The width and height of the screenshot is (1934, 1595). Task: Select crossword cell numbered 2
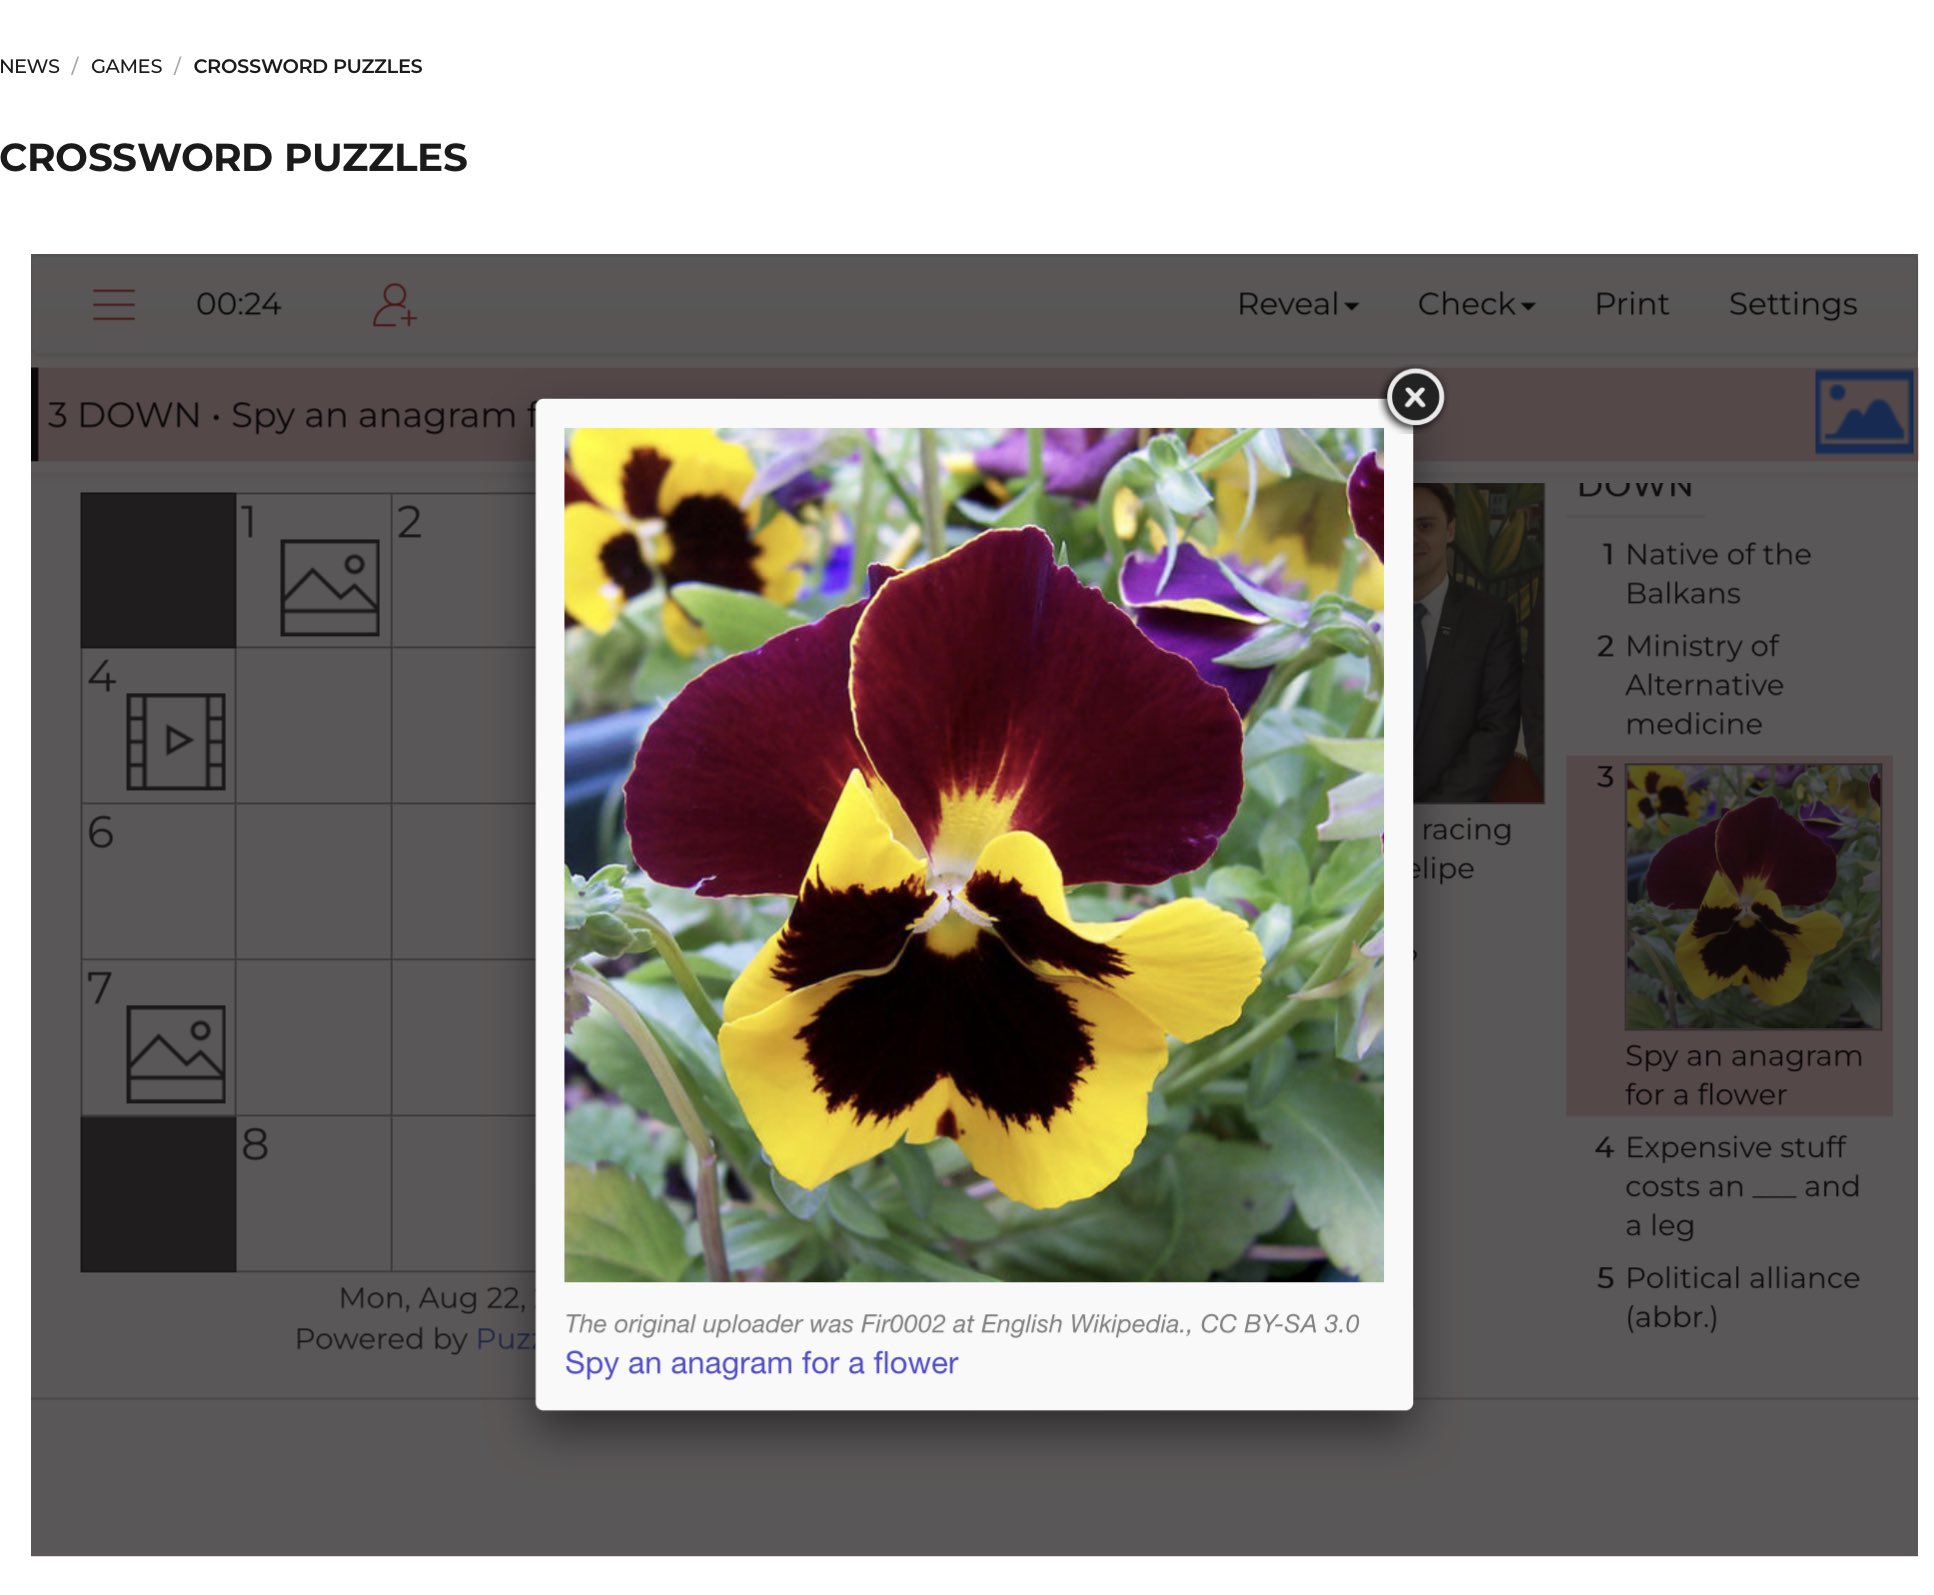[465, 570]
